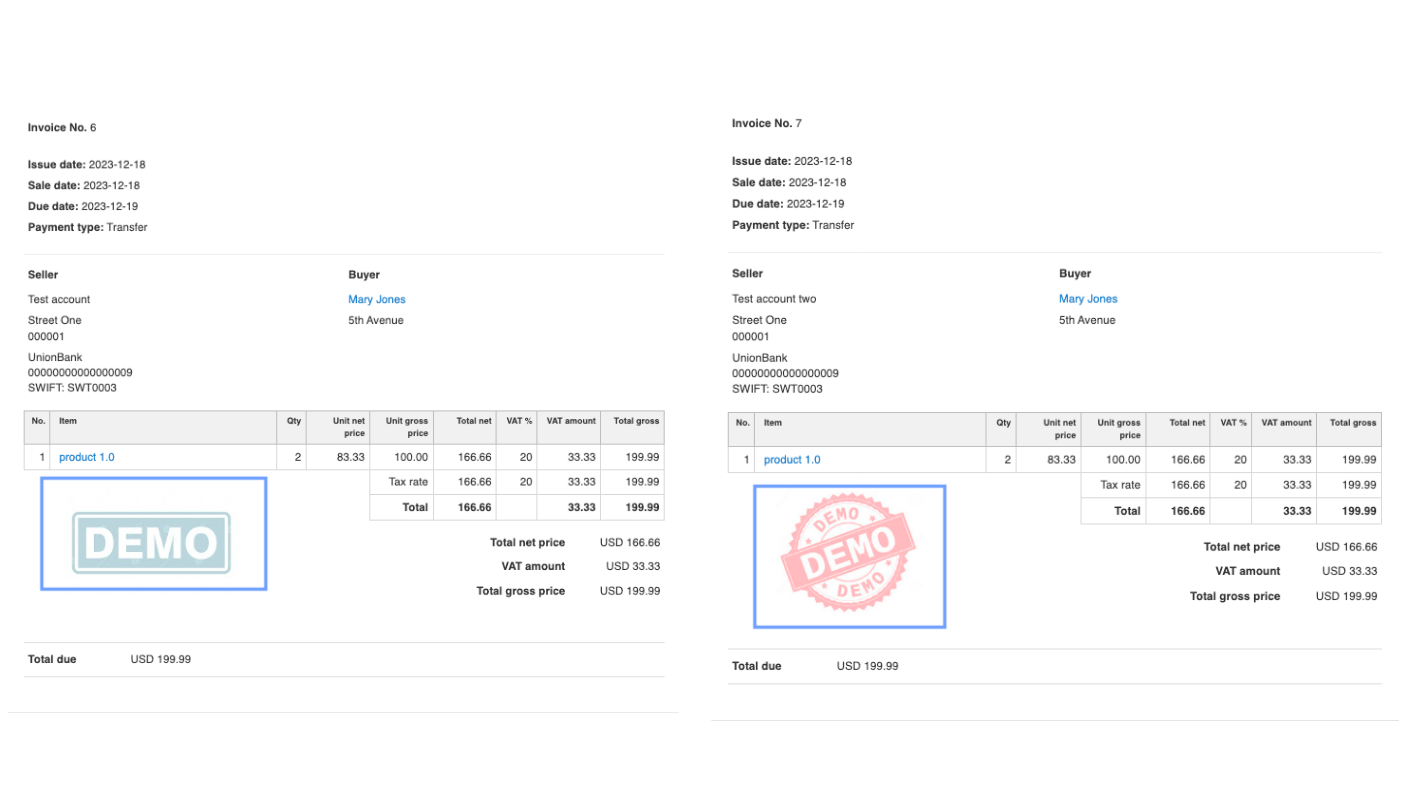This screenshot has height=804, width=1409.
Task: Click 'SWIFT: SWT0003' in invoice No. 7
Action: 777,389
